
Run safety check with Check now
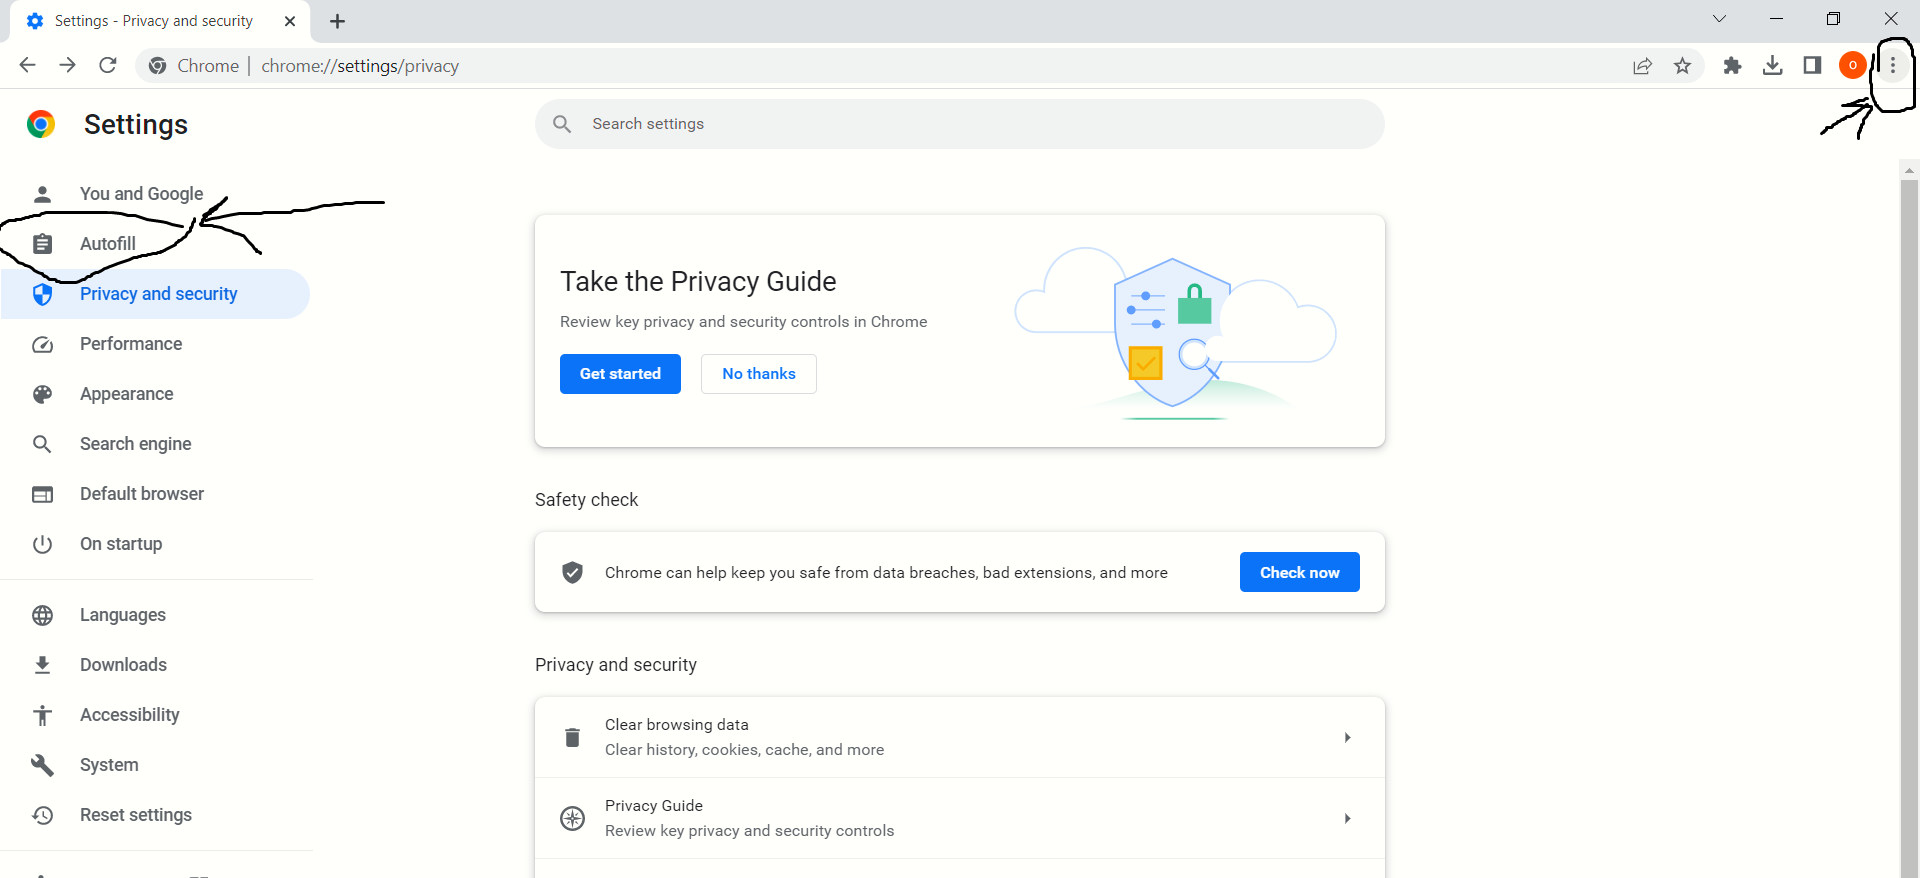click(x=1299, y=572)
